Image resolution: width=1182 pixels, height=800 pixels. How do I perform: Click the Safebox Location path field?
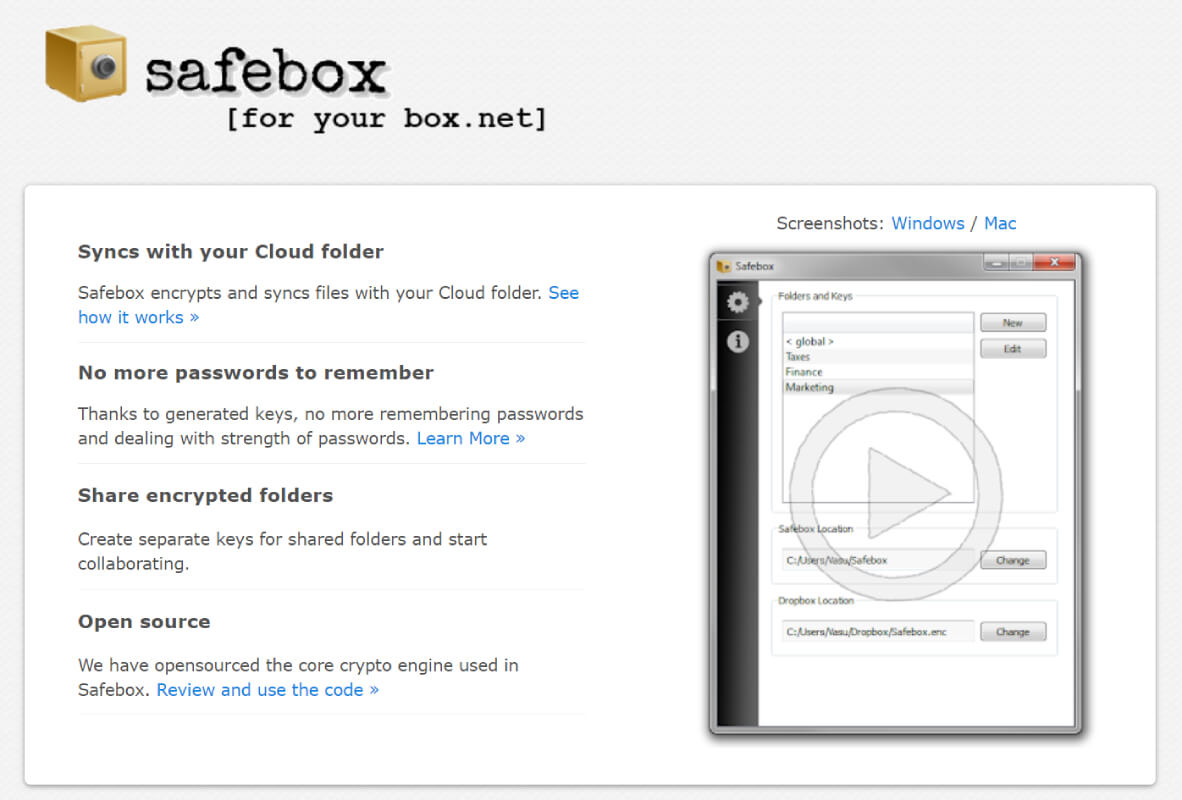click(x=878, y=560)
